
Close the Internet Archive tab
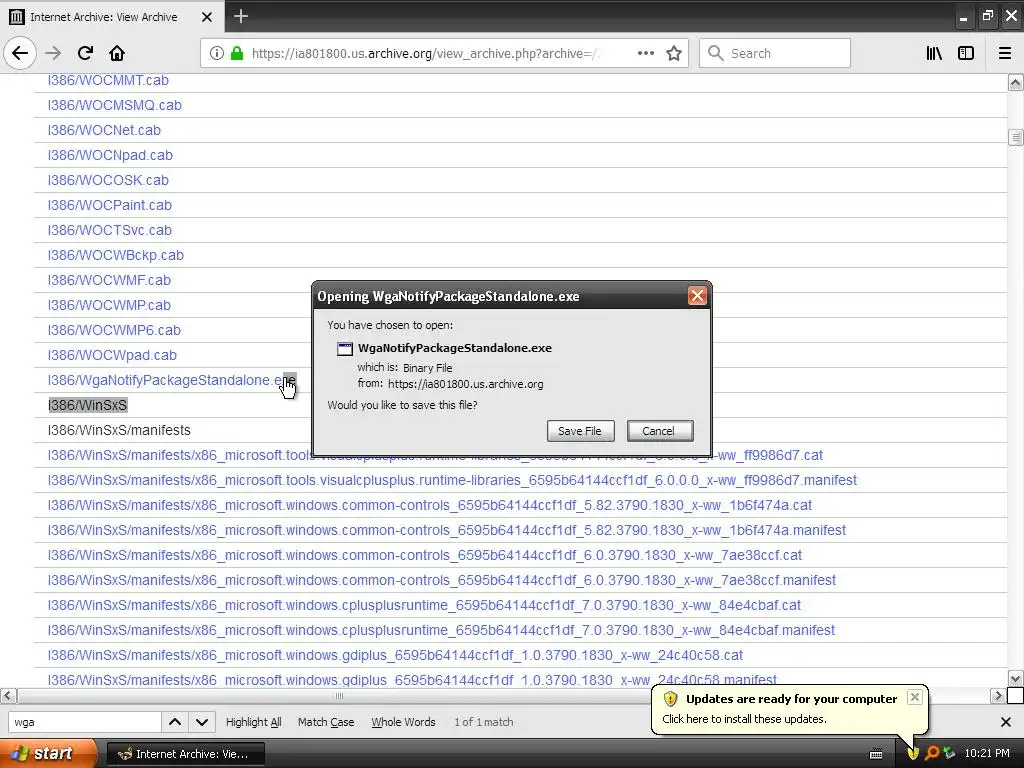(206, 17)
